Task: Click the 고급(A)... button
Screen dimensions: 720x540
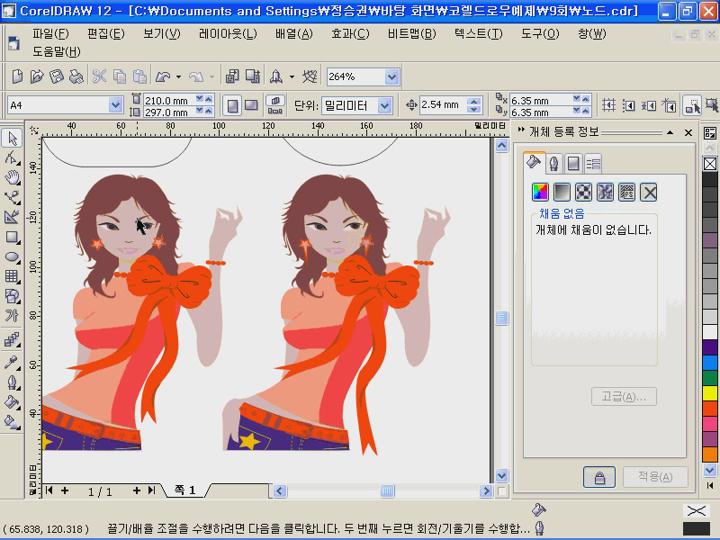Action: click(624, 397)
